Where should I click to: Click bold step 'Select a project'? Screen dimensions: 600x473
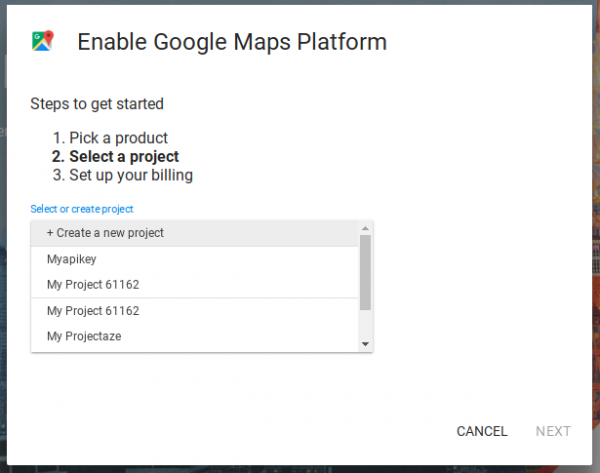[x=124, y=157]
